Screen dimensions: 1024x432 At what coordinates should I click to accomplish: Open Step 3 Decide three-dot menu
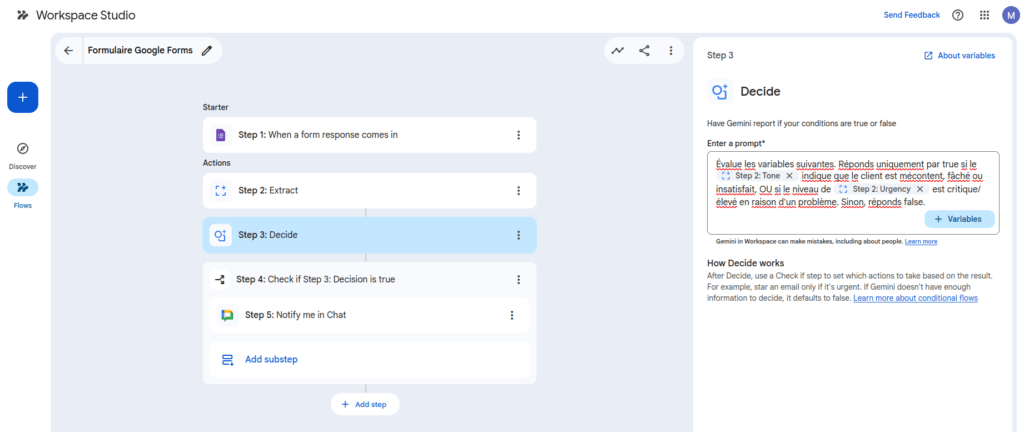click(519, 235)
